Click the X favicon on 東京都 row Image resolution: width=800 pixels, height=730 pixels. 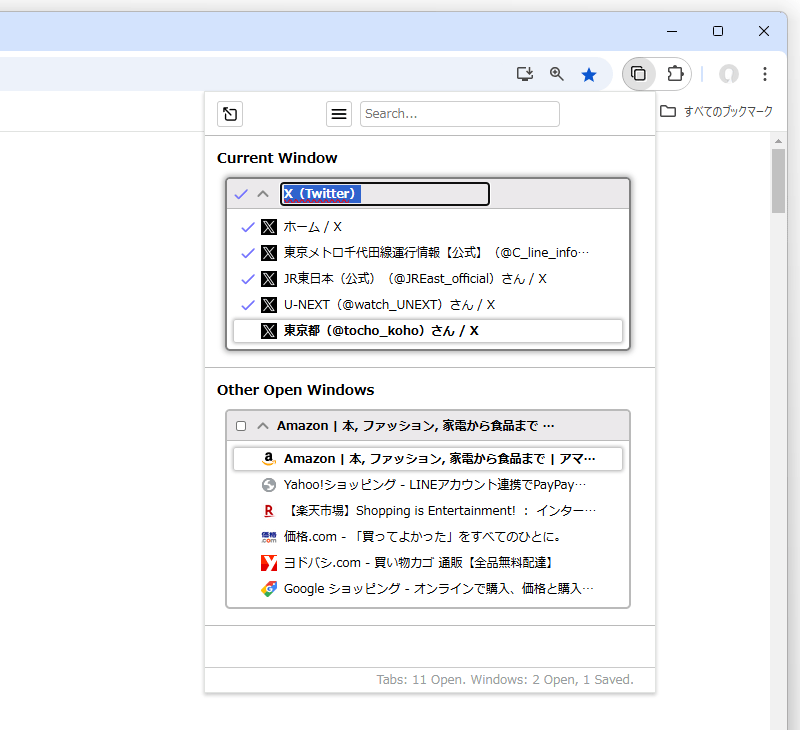click(x=269, y=331)
